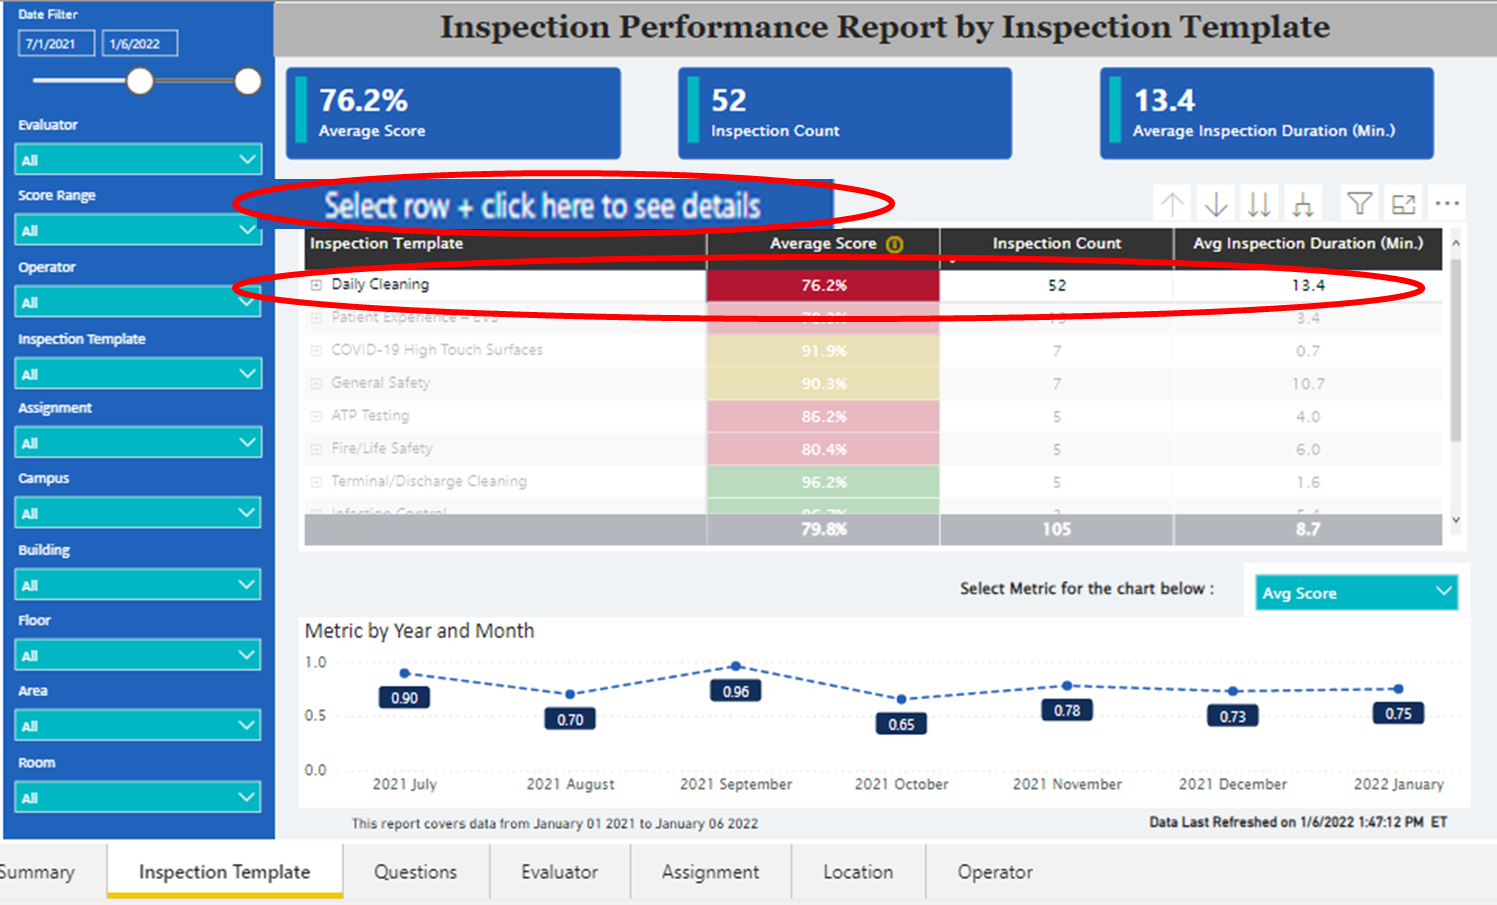Expand the General Safety row
The height and width of the screenshot is (905, 1497).
[x=317, y=383]
